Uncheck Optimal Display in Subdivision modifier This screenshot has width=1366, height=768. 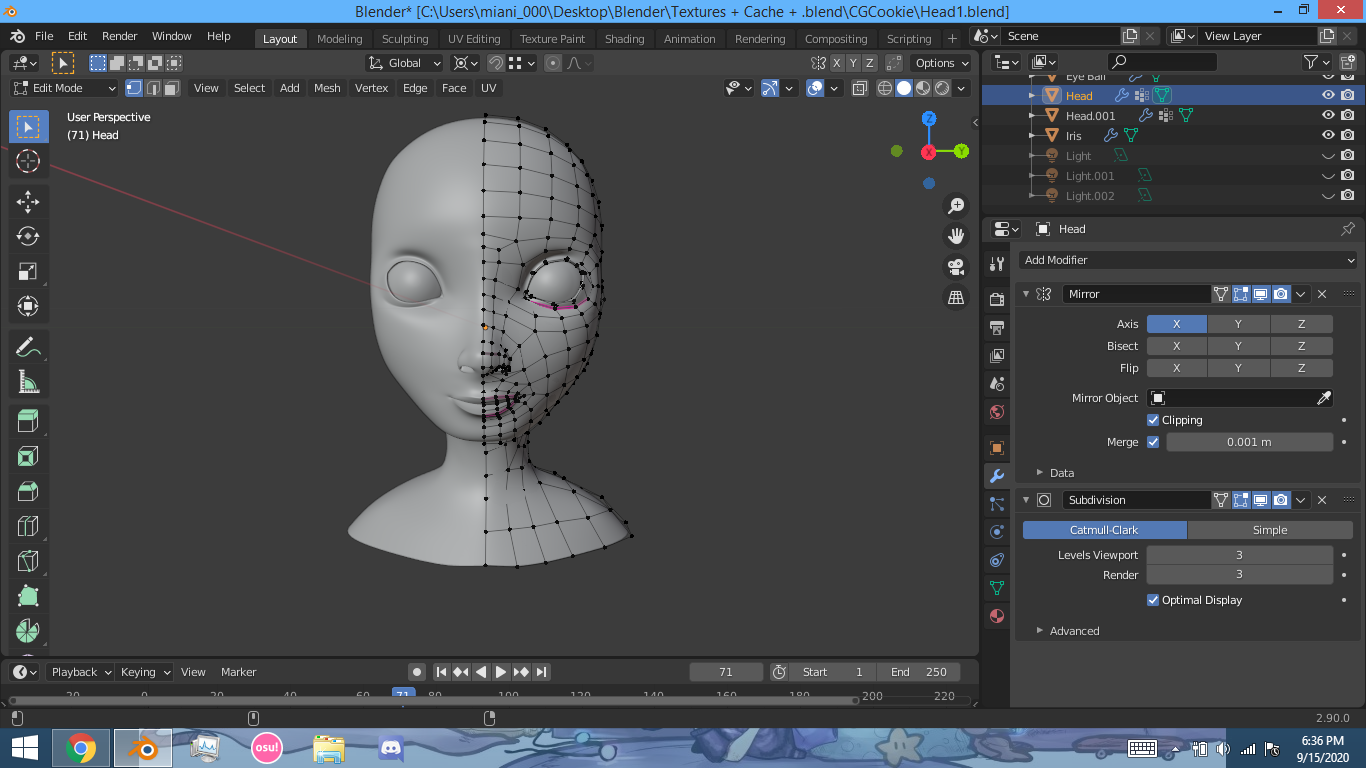pos(1153,600)
